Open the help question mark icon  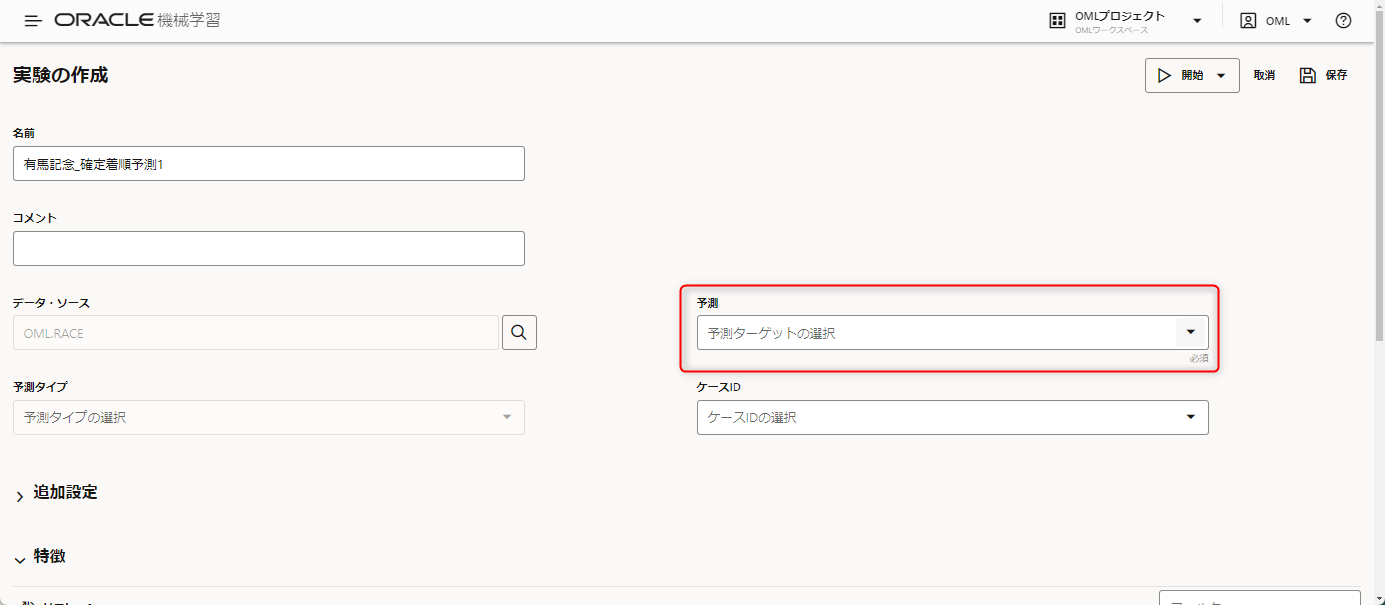point(1343,21)
